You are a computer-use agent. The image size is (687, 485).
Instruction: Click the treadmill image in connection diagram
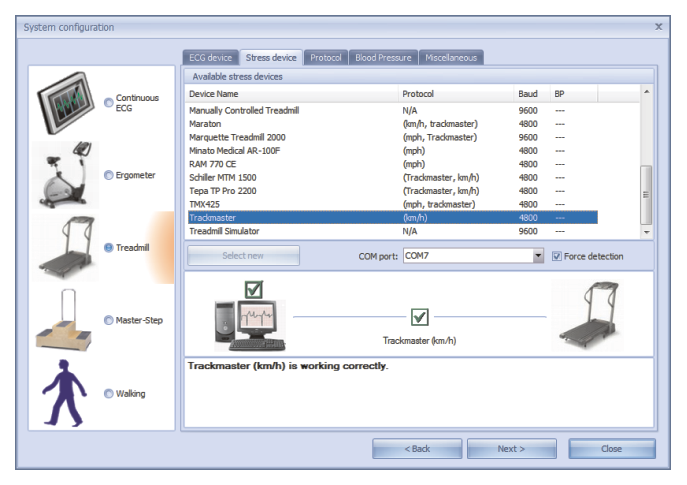tap(588, 315)
